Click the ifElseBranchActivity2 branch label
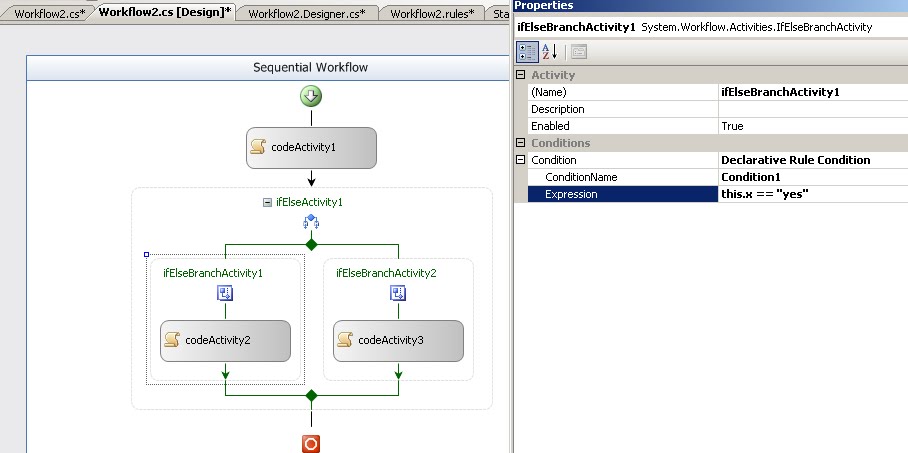The width and height of the screenshot is (908, 453). (386, 273)
